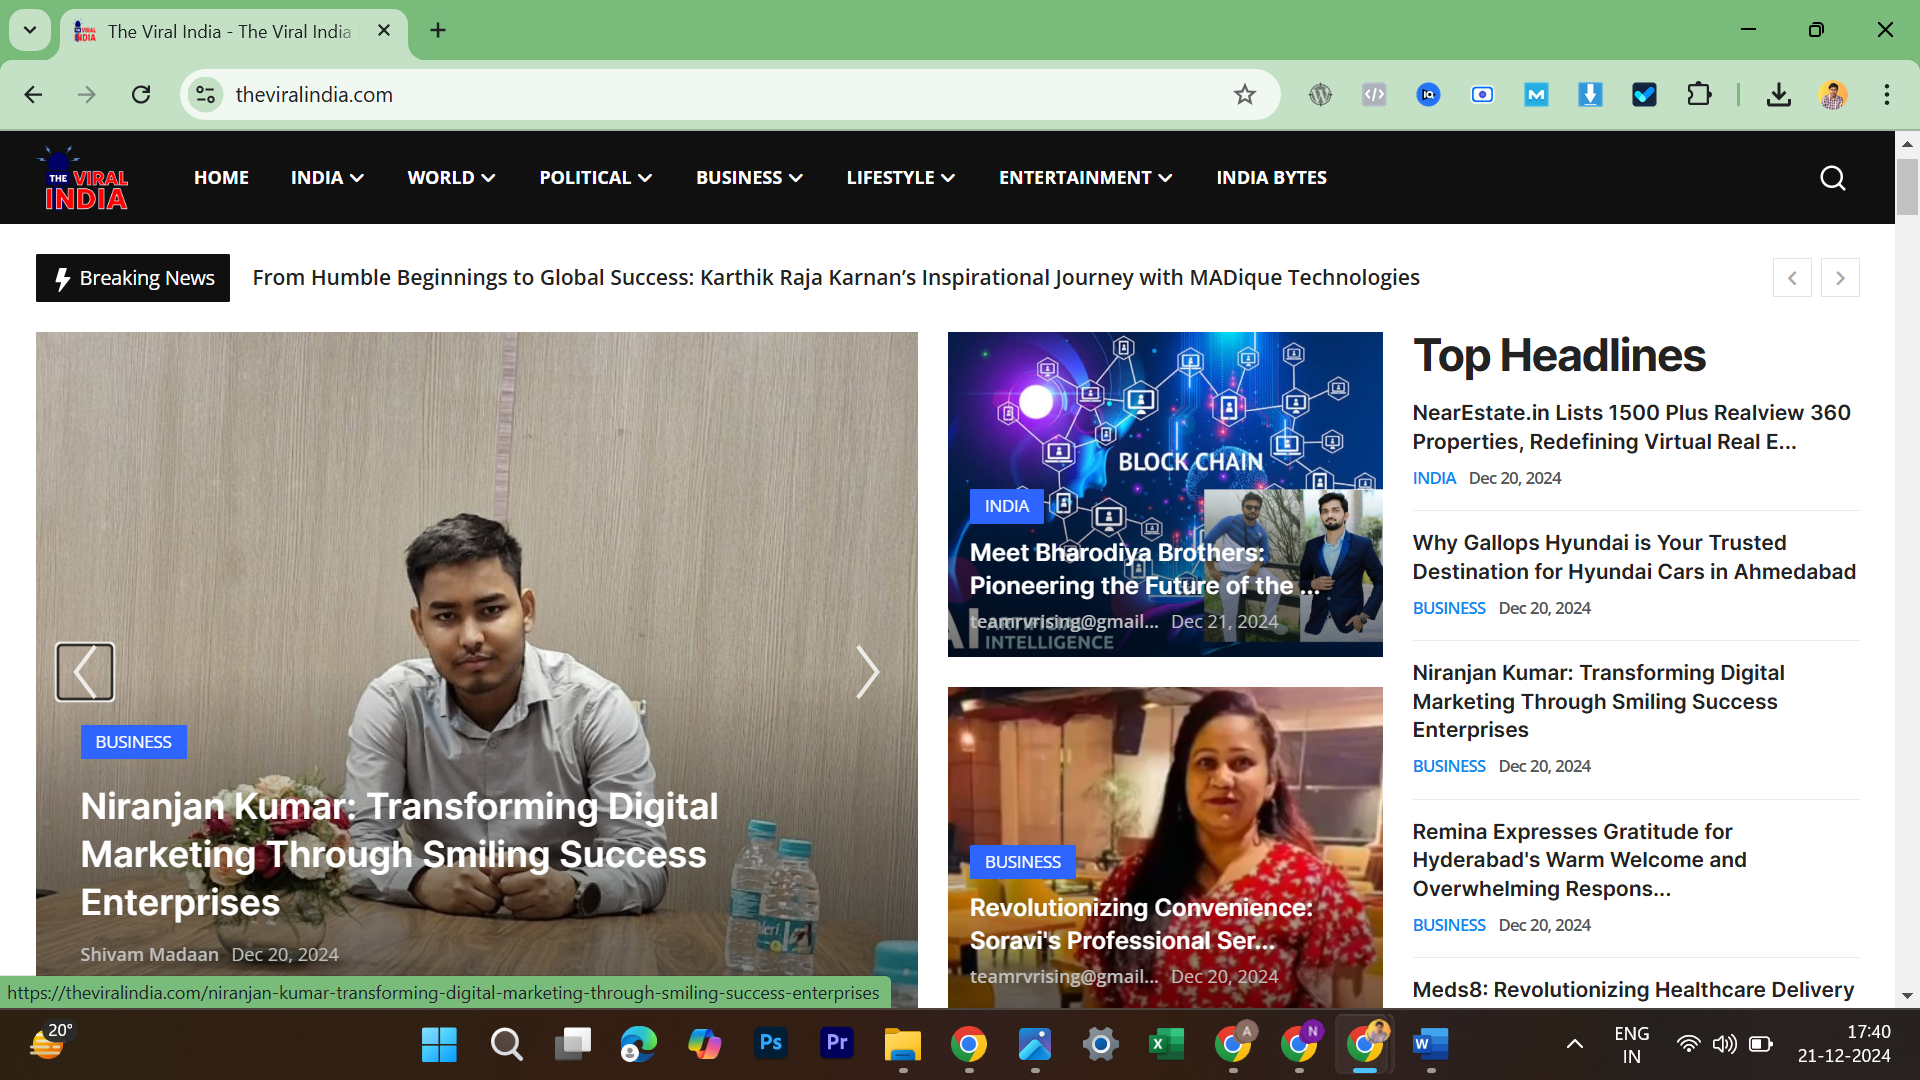Open the checkmark extension icon
This screenshot has width=1920, height=1080.
1644,95
